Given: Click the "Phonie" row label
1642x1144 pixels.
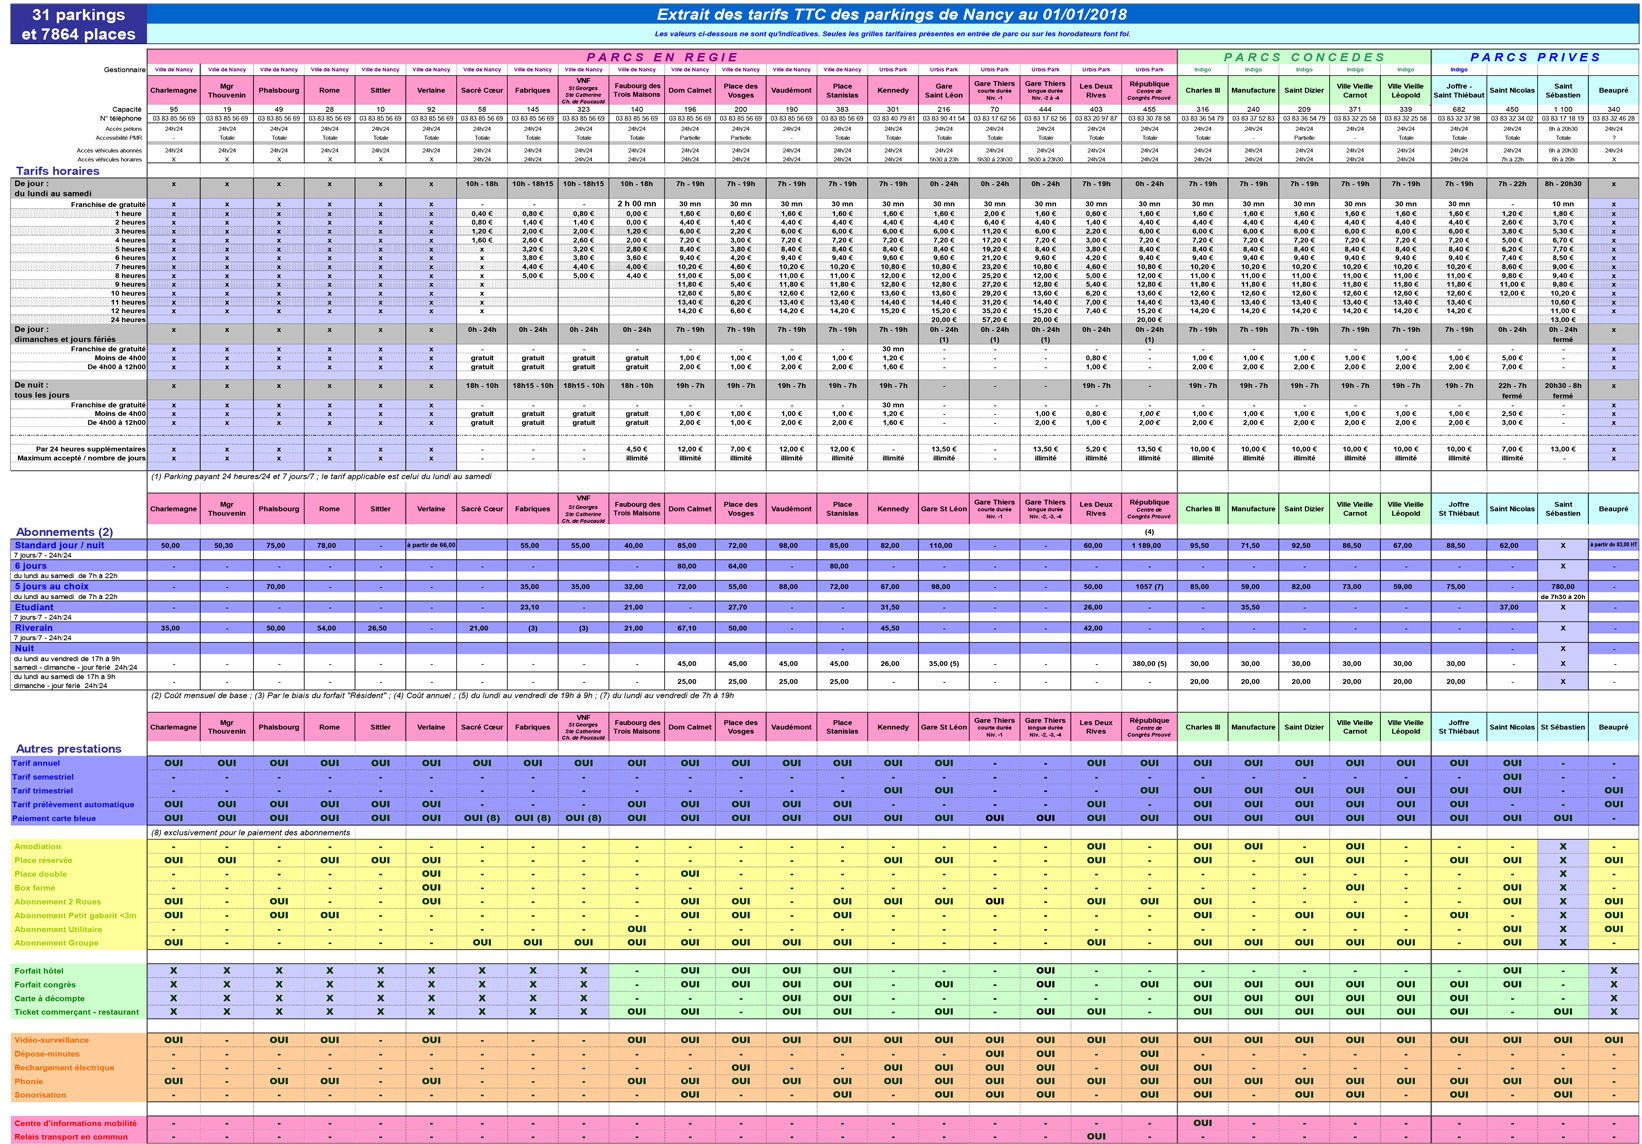Looking at the screenshot, I should tap(29, 1081).
